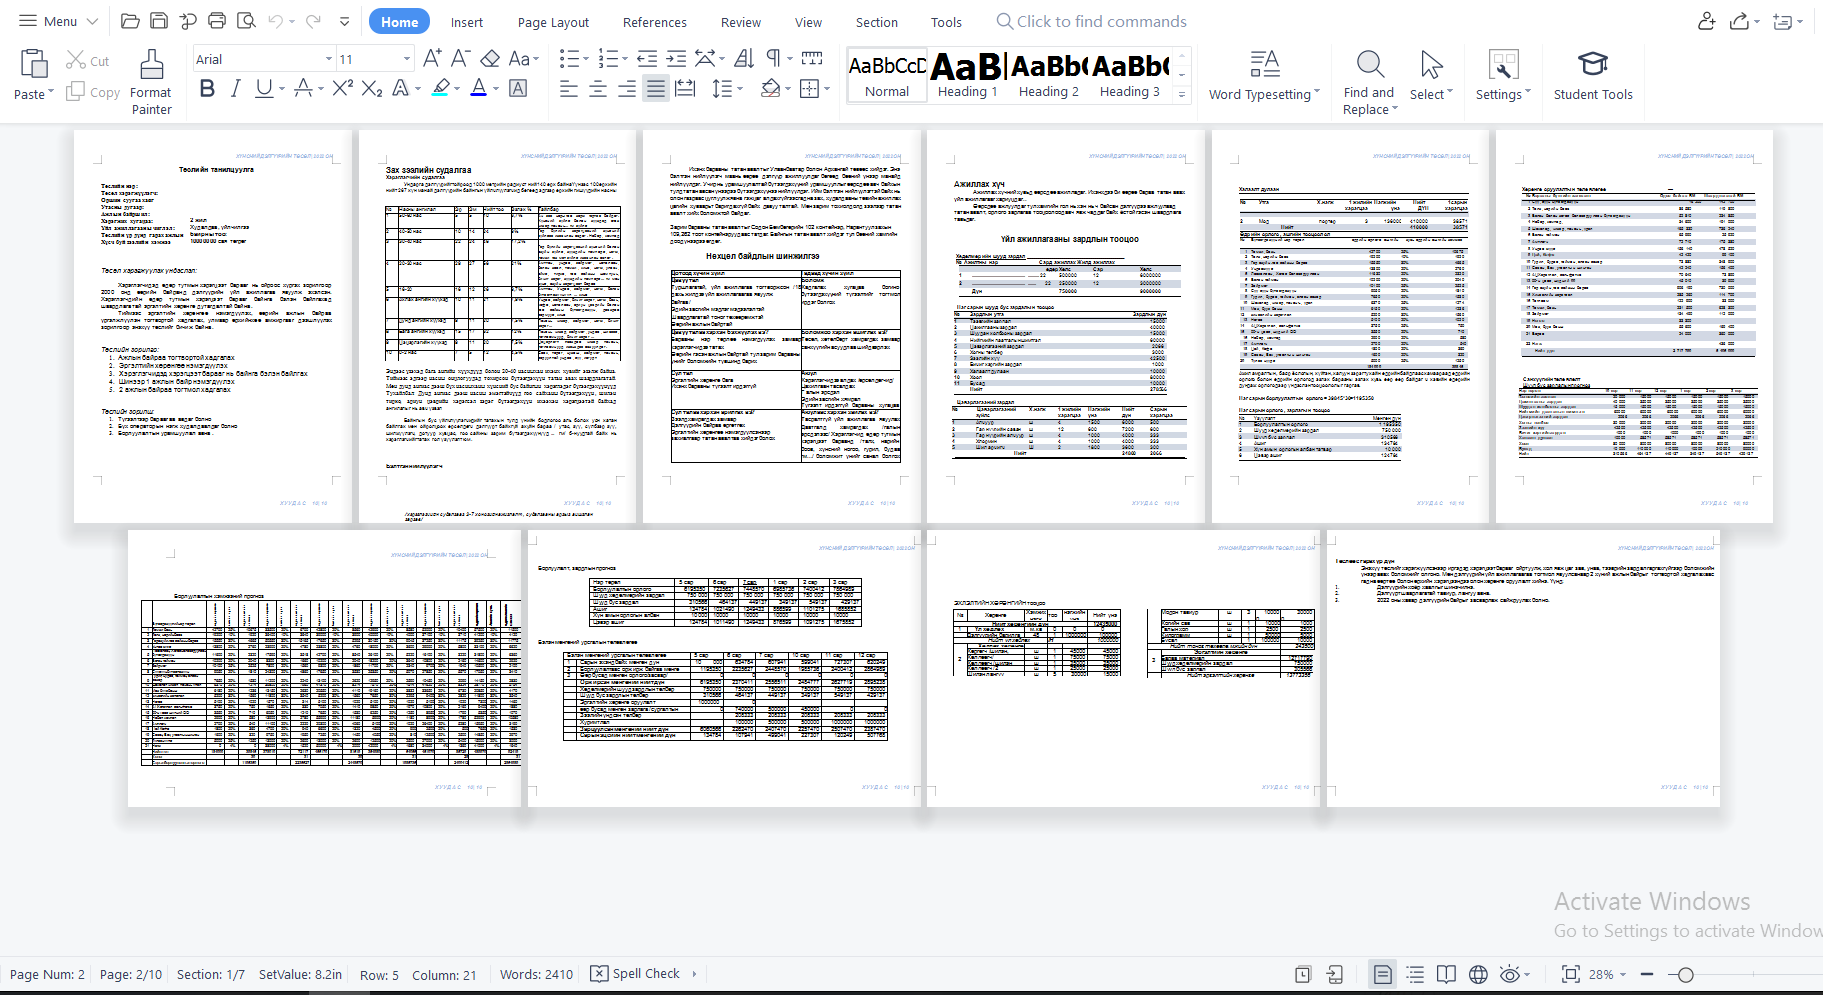Adjust the zoom slider handle

pyautogui.click(x=1685, y=974)
